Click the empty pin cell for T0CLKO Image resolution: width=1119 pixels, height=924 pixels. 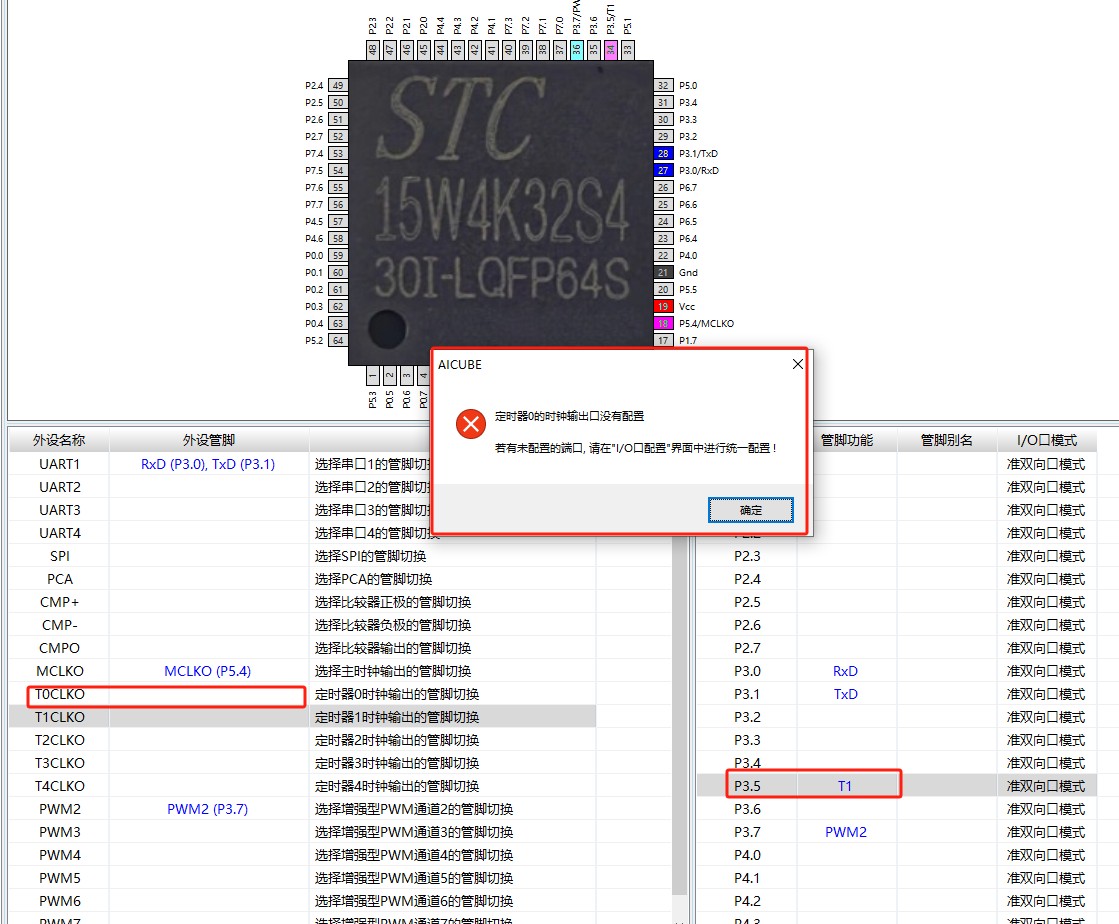pos(208,694)
